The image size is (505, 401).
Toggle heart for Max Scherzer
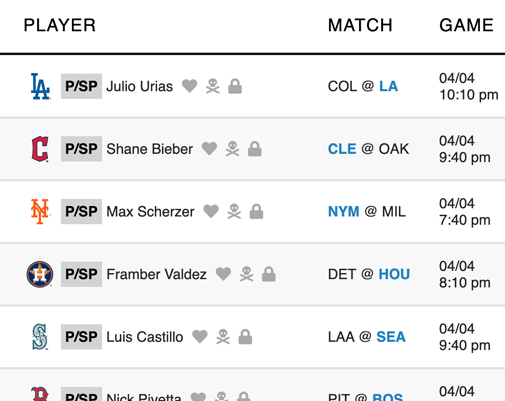point(211,211)
